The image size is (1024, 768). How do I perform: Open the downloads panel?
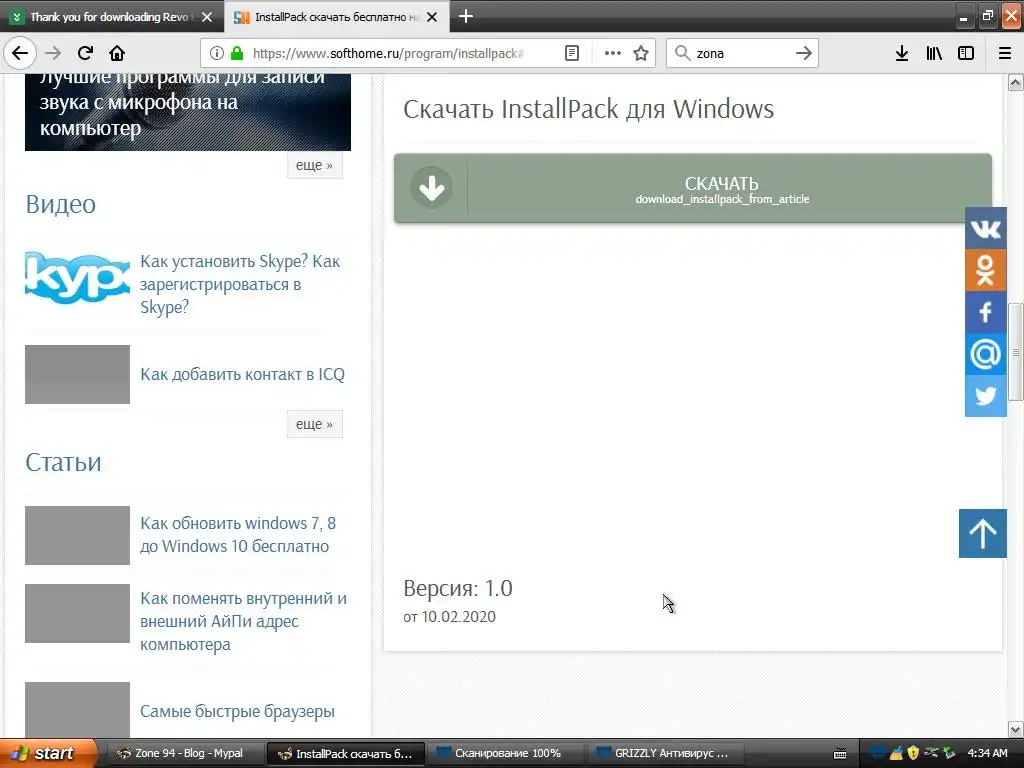(x=902, y=53)
